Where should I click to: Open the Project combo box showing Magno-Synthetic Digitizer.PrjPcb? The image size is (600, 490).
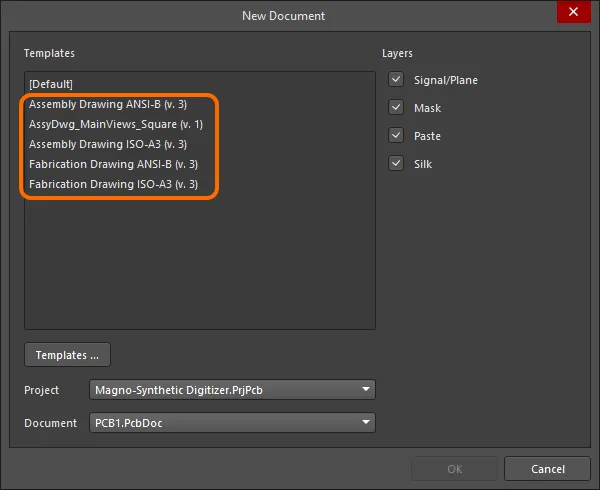(x=232, y=390)
